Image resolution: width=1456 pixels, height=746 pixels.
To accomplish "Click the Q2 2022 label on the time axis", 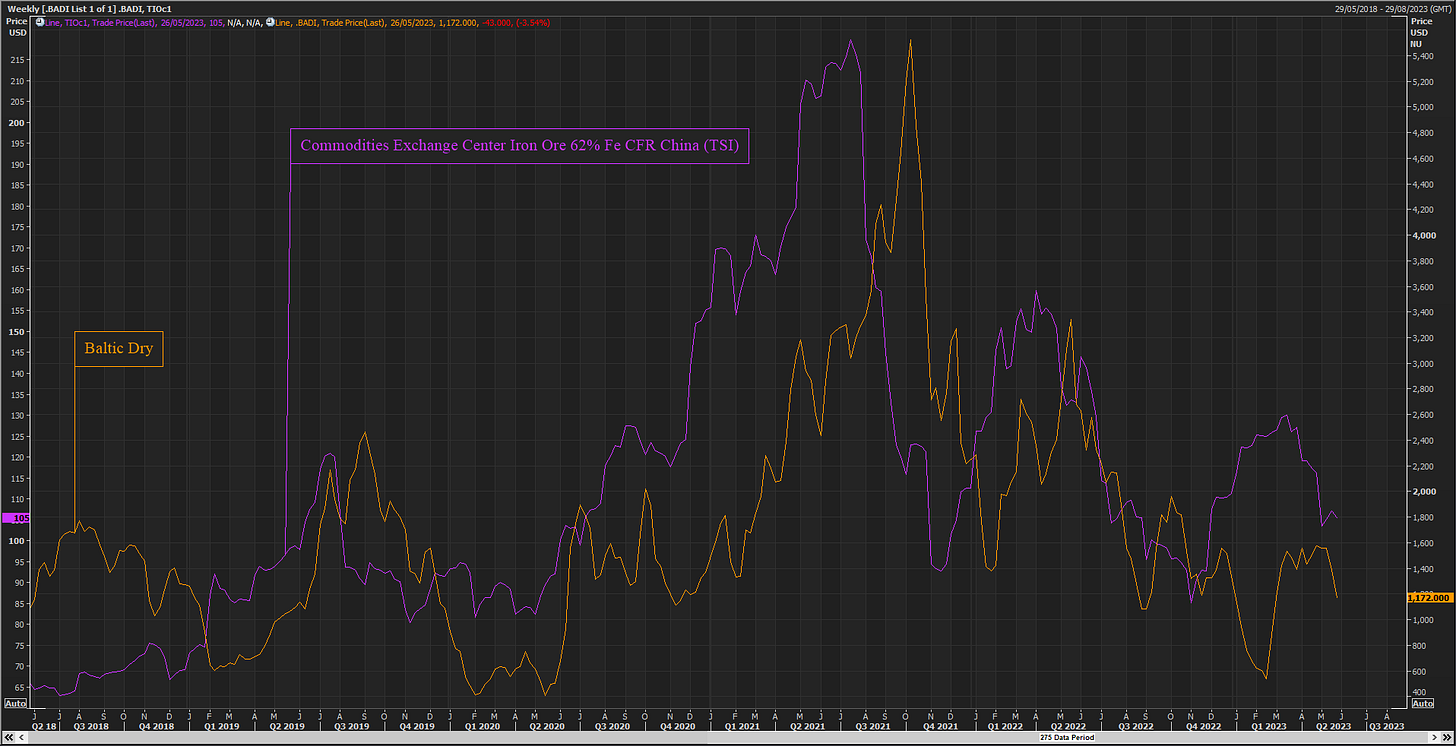I will (x=1067, y=727).
